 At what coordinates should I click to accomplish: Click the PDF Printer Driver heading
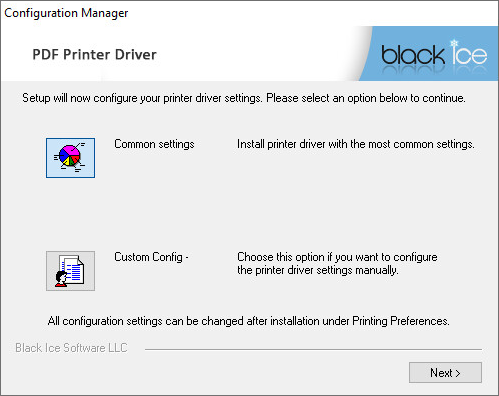pyautogui.click(x=94, y=54)
